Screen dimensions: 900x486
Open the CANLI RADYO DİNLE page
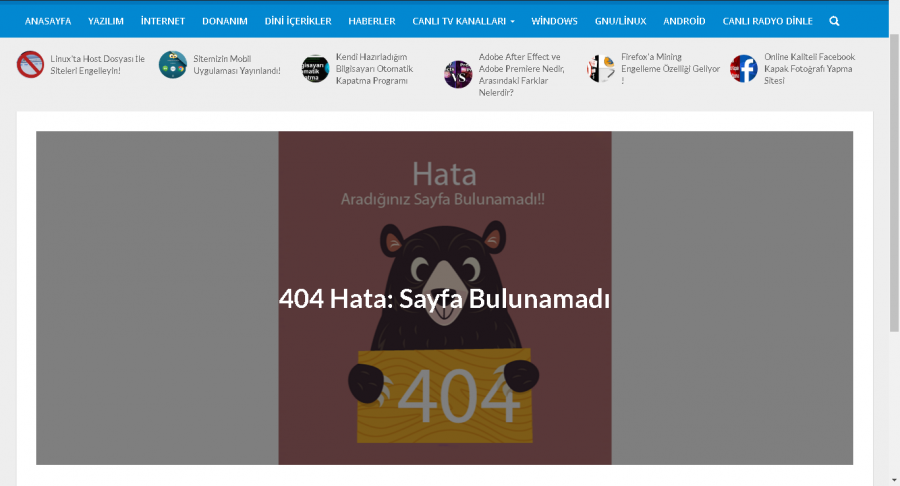pos(767,21)
